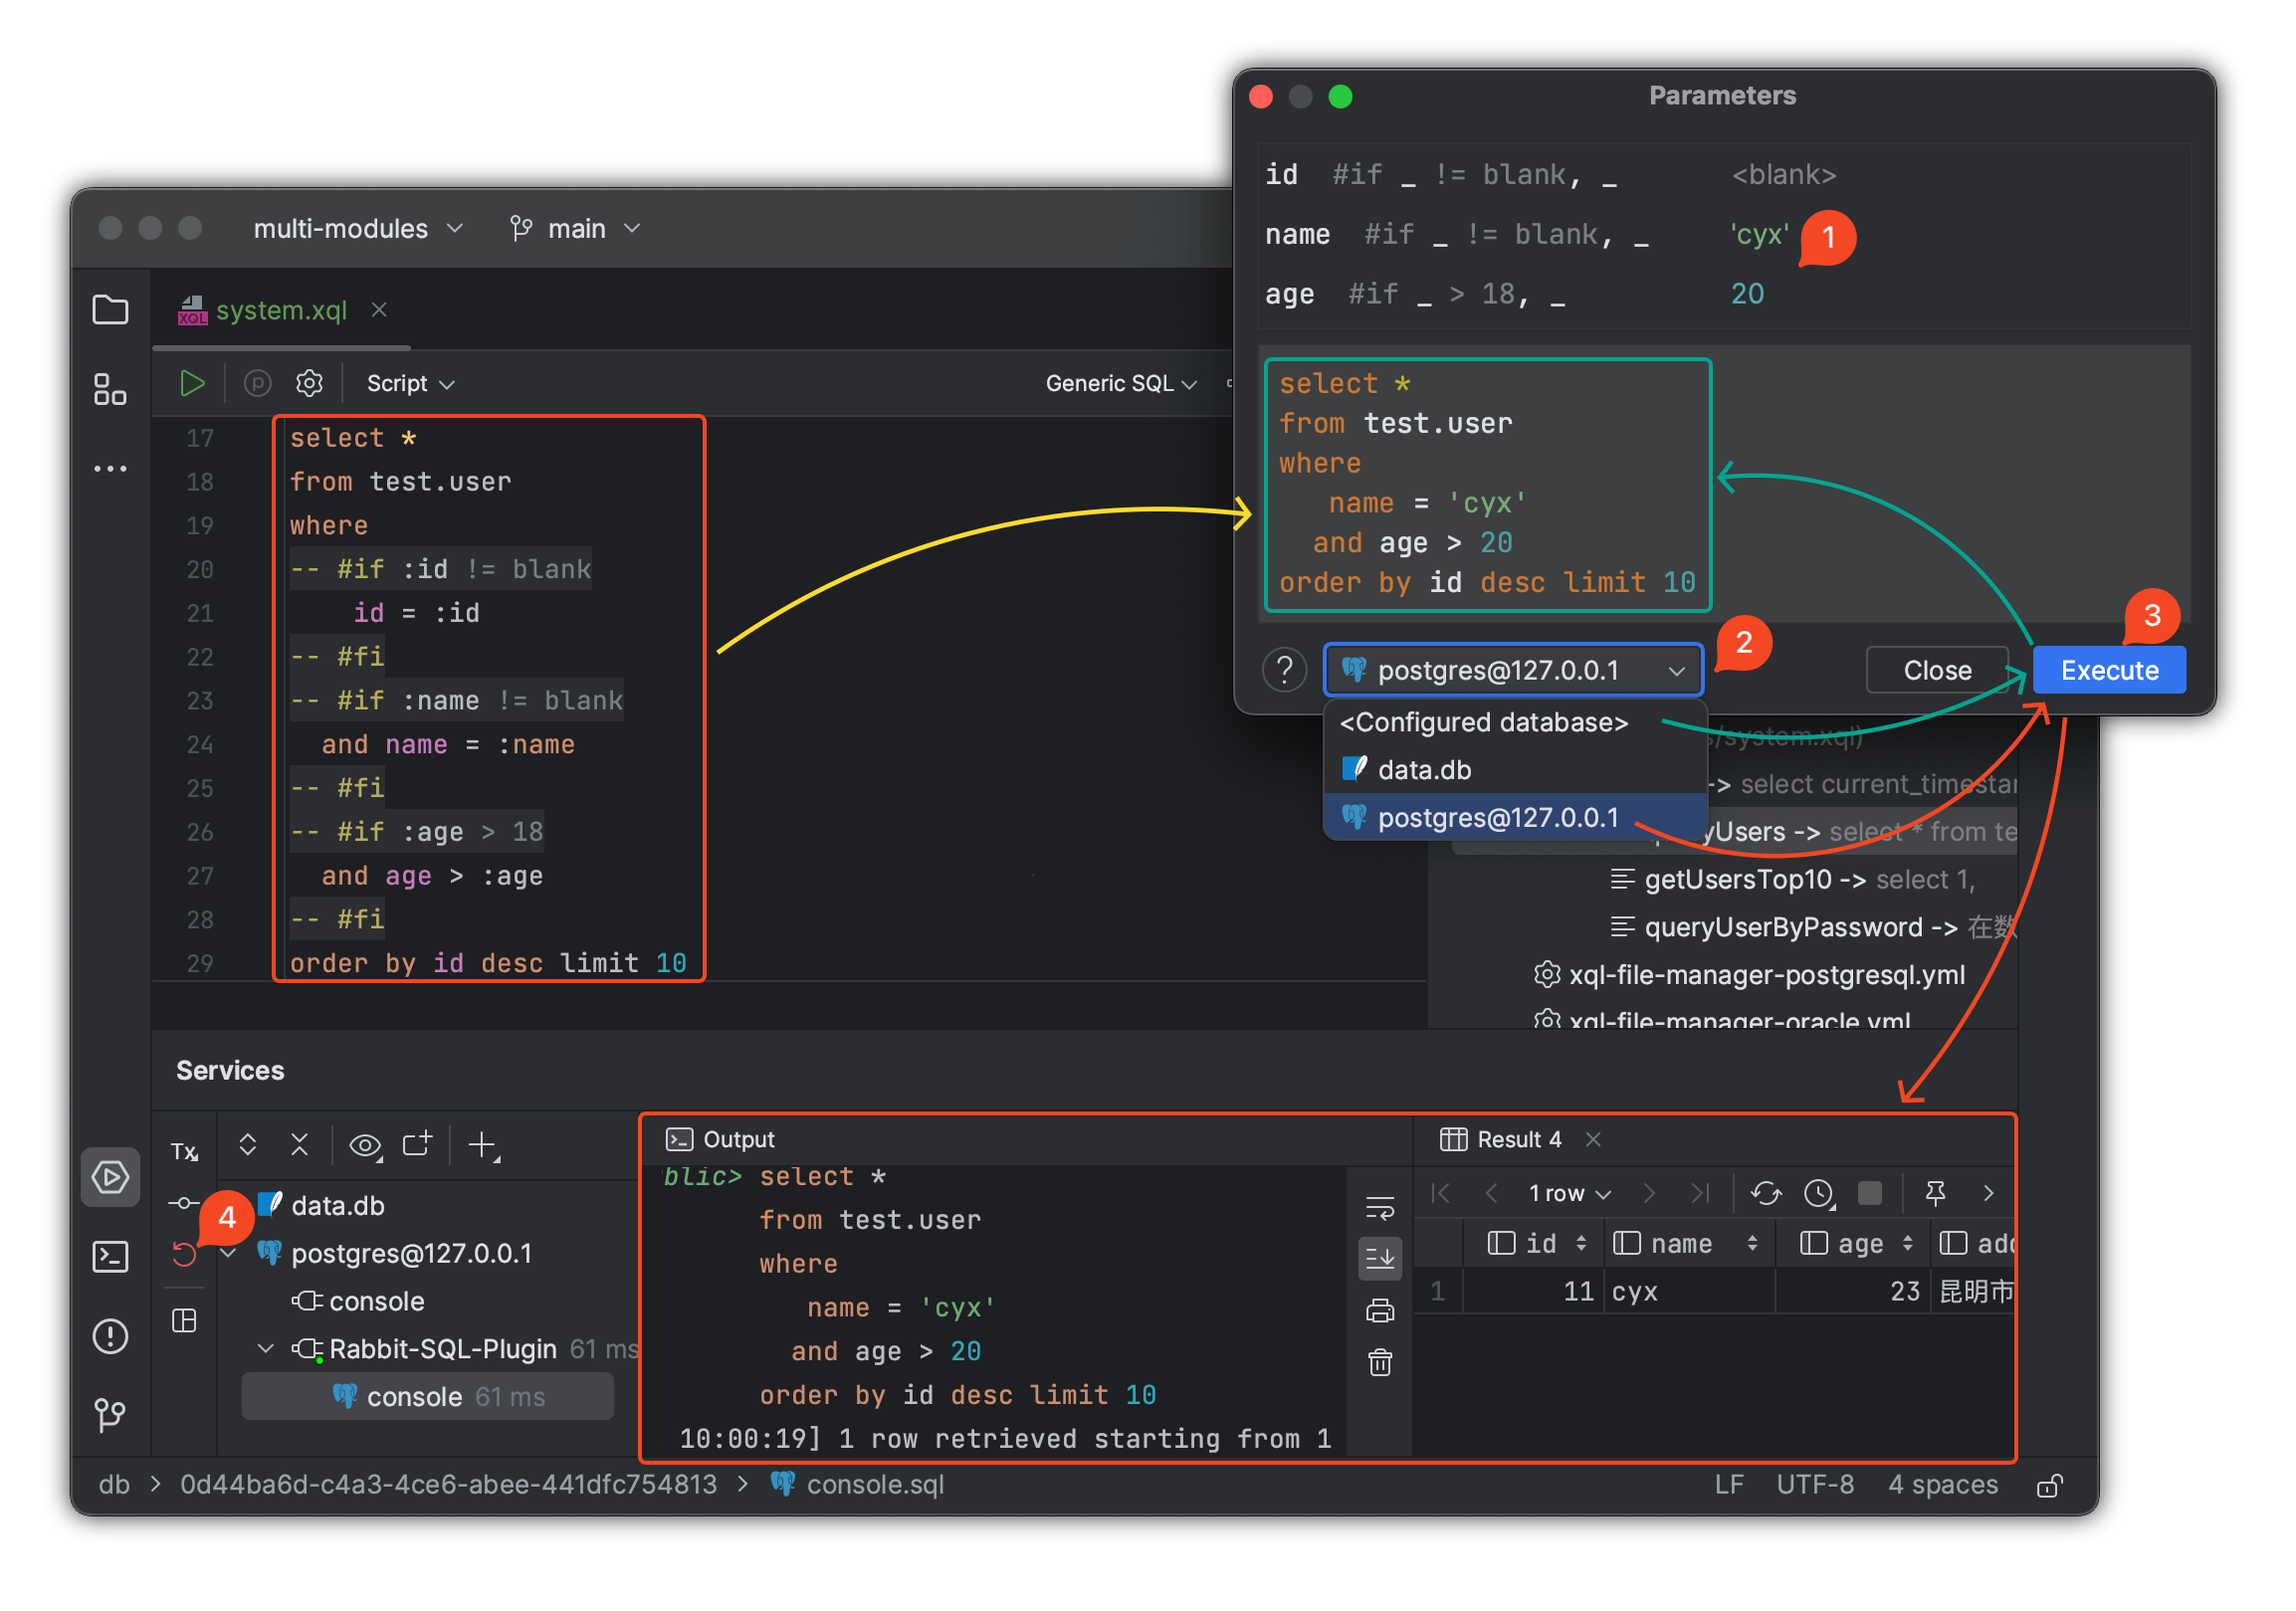Sort by the id column header
The image size is (2296, 1611).
1536,1243
